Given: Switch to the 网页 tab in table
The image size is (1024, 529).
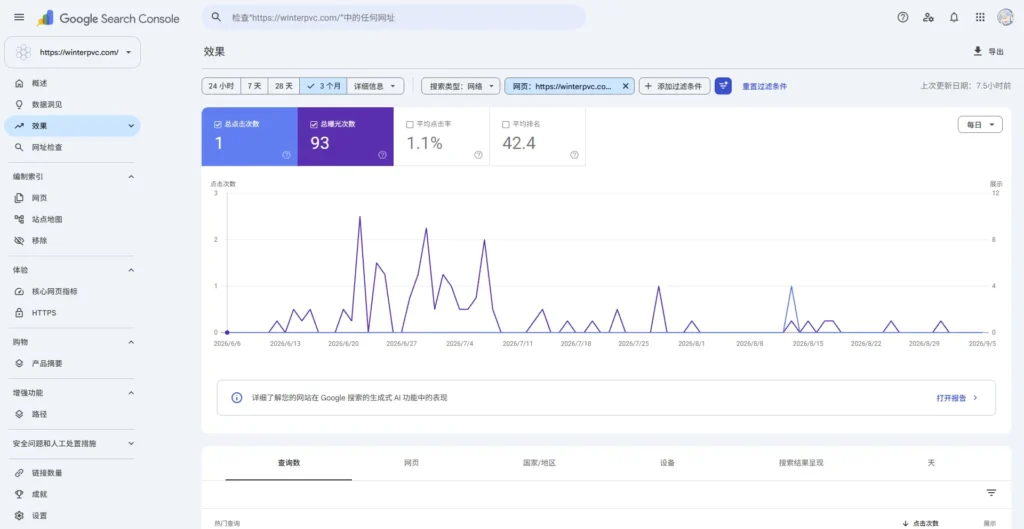Looking at the screenshot, I should point(411,463).
